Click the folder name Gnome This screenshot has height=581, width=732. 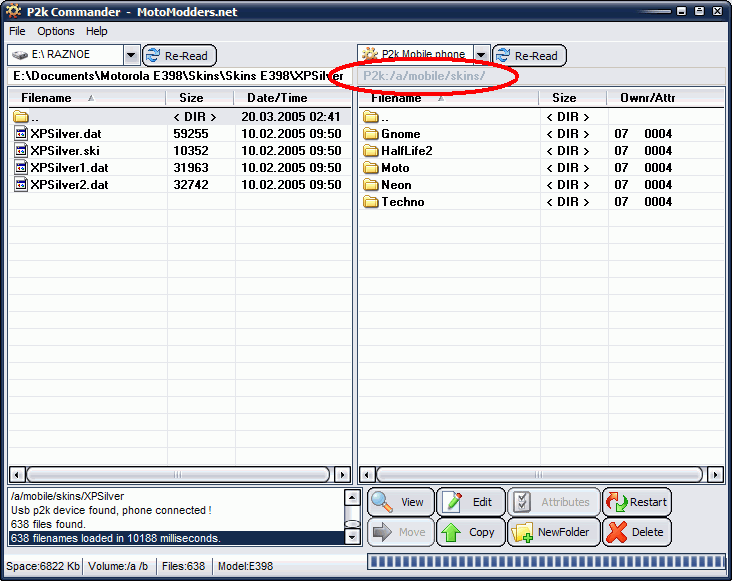point(401,134)
